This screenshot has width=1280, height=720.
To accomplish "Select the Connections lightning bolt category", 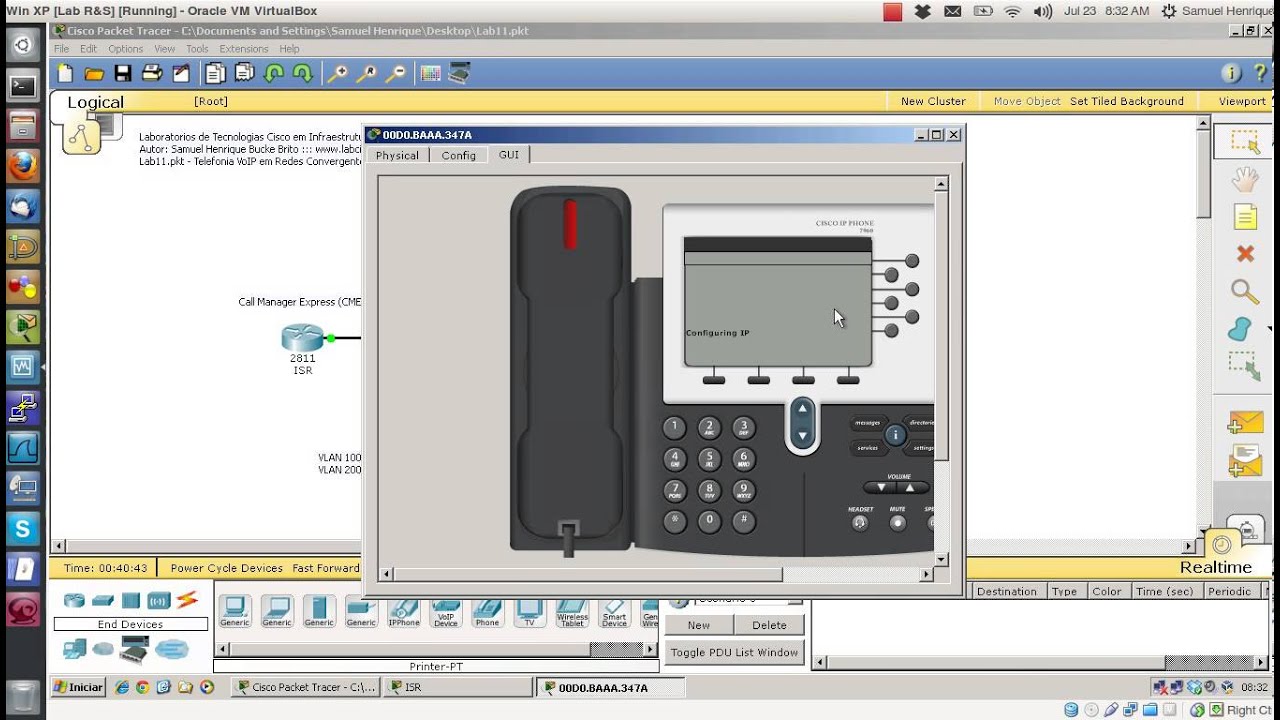I will pyautogui.click(x=187, y=600).
